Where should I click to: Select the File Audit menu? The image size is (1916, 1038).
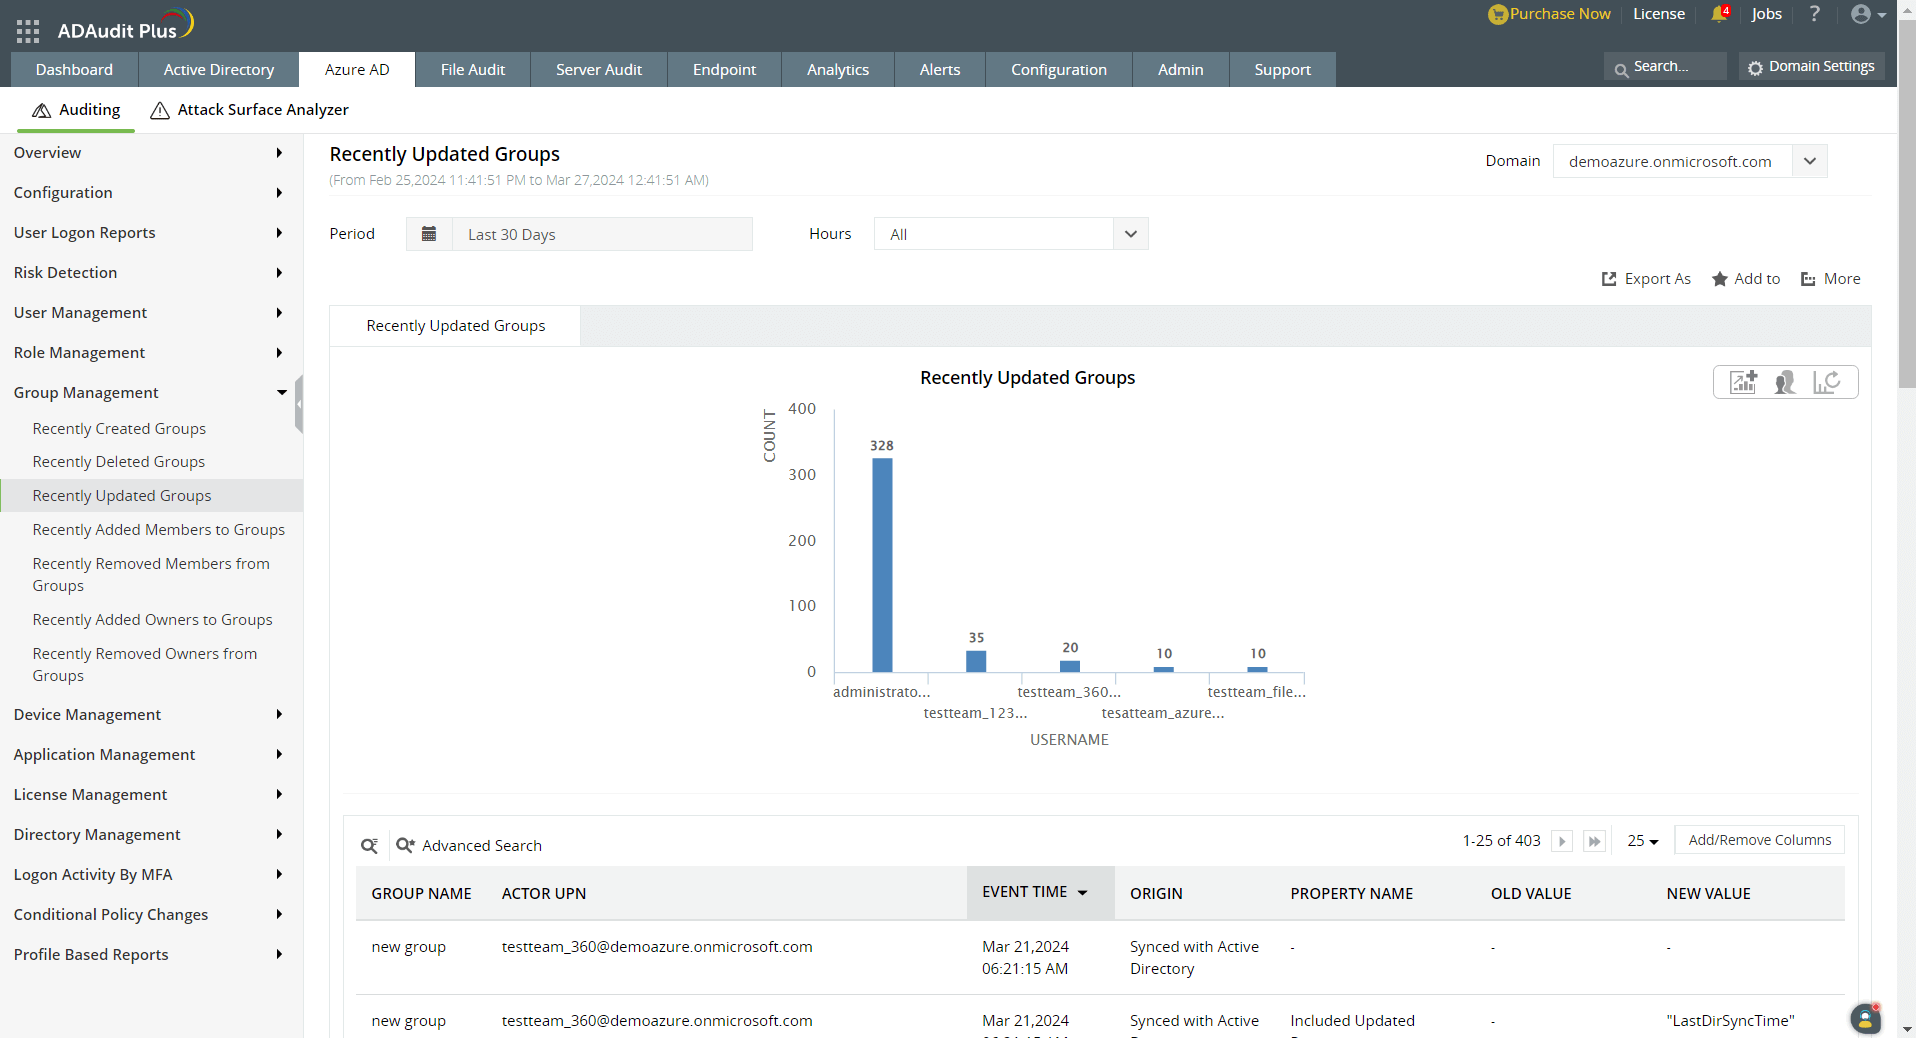coord(472,69)
